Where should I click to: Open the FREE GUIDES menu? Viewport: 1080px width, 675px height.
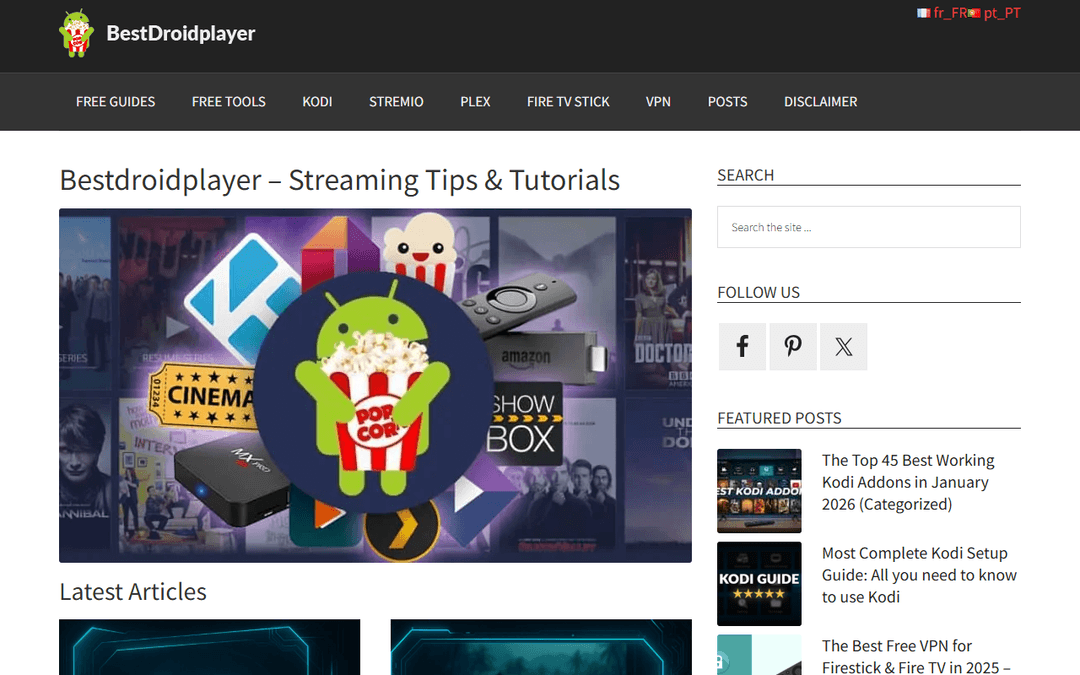[x=116, y=102]
